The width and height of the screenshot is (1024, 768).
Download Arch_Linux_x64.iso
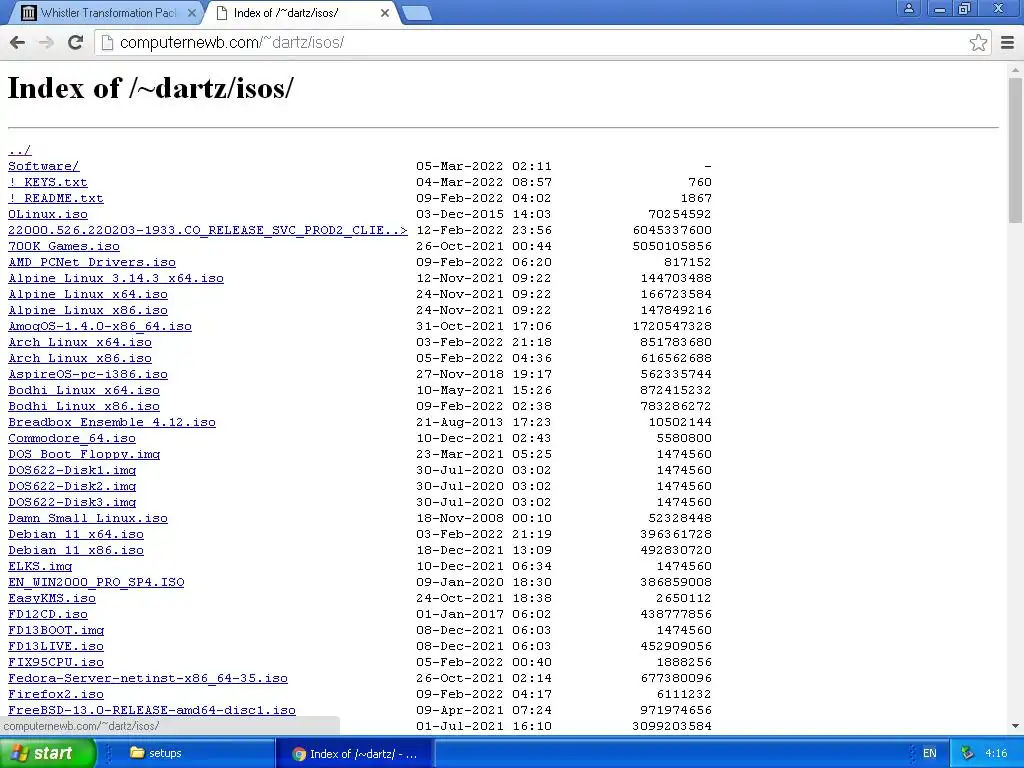80,342
